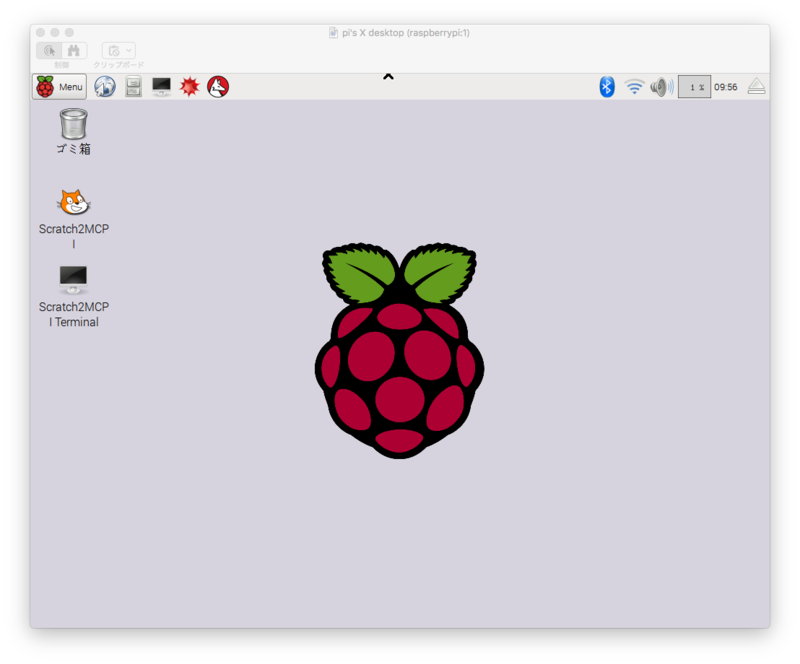
Task: Launch the web browser globe icon
Action: click(x=105, y=86)
